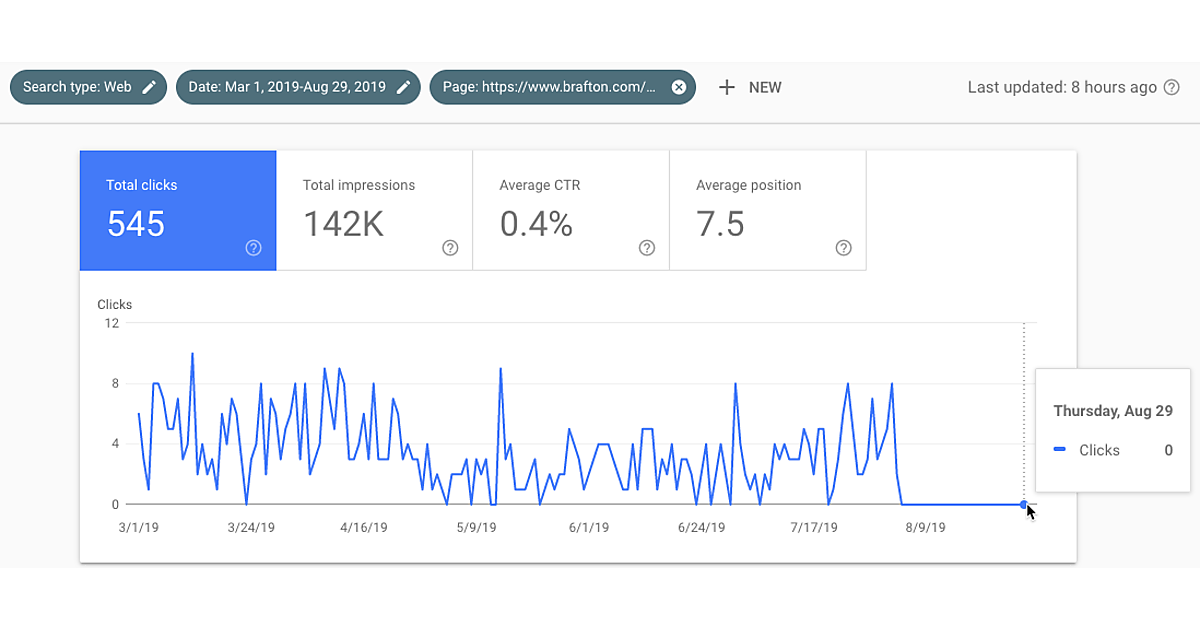Click the pencil icon on Search type chip
Image resolution: width=1200 pixels, height=630 pixels.
149,87
